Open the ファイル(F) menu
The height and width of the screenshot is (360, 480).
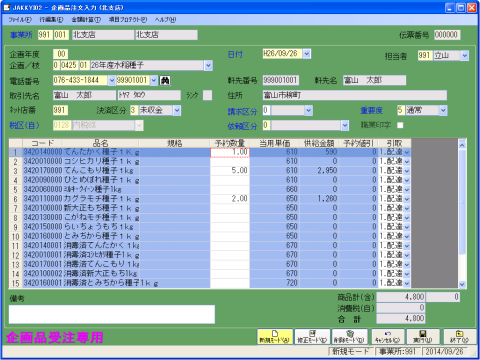(20, 20)
